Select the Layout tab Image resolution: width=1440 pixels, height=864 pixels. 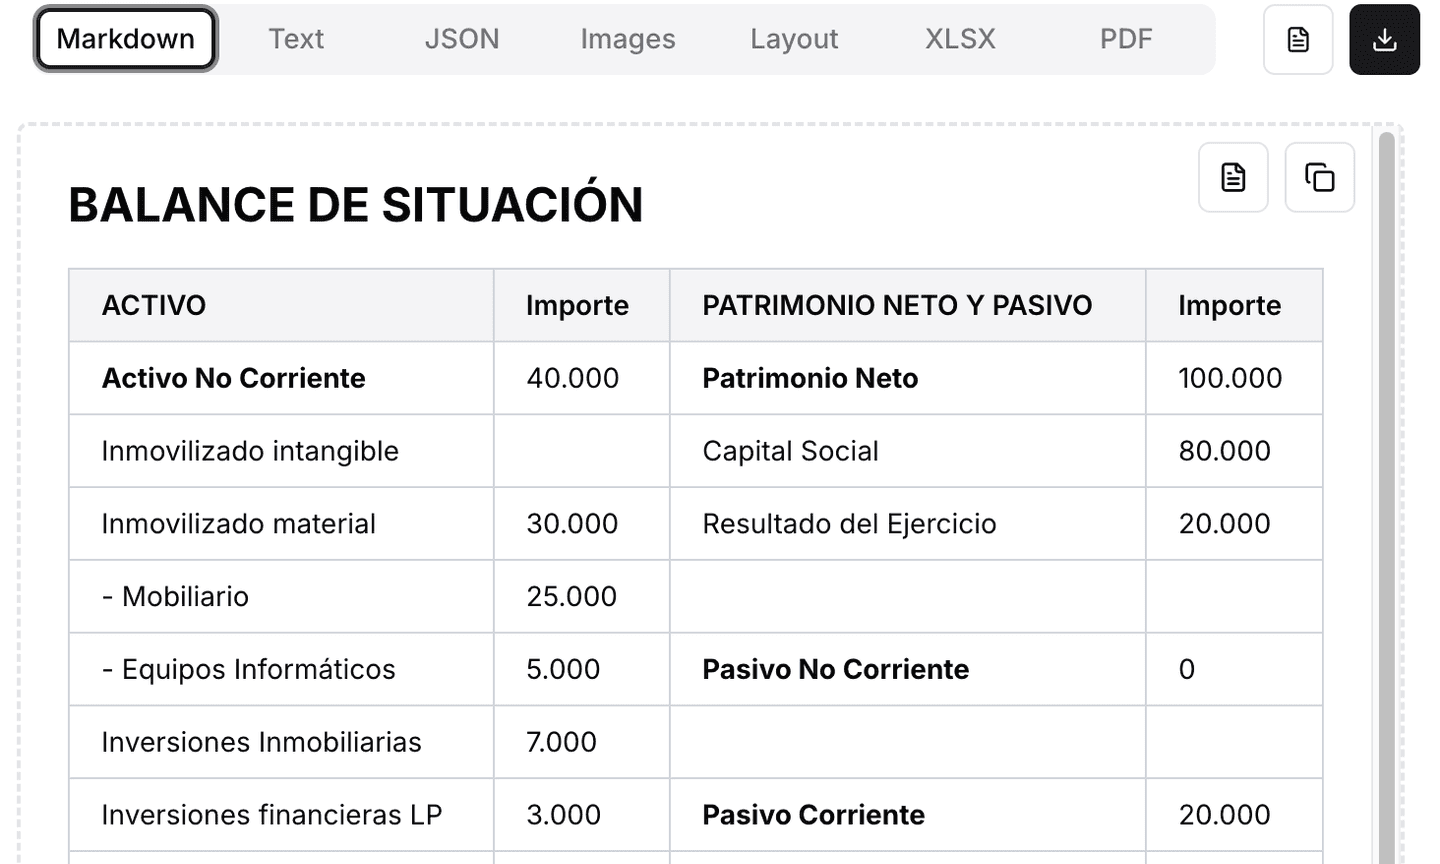click(x=794, y=39)
